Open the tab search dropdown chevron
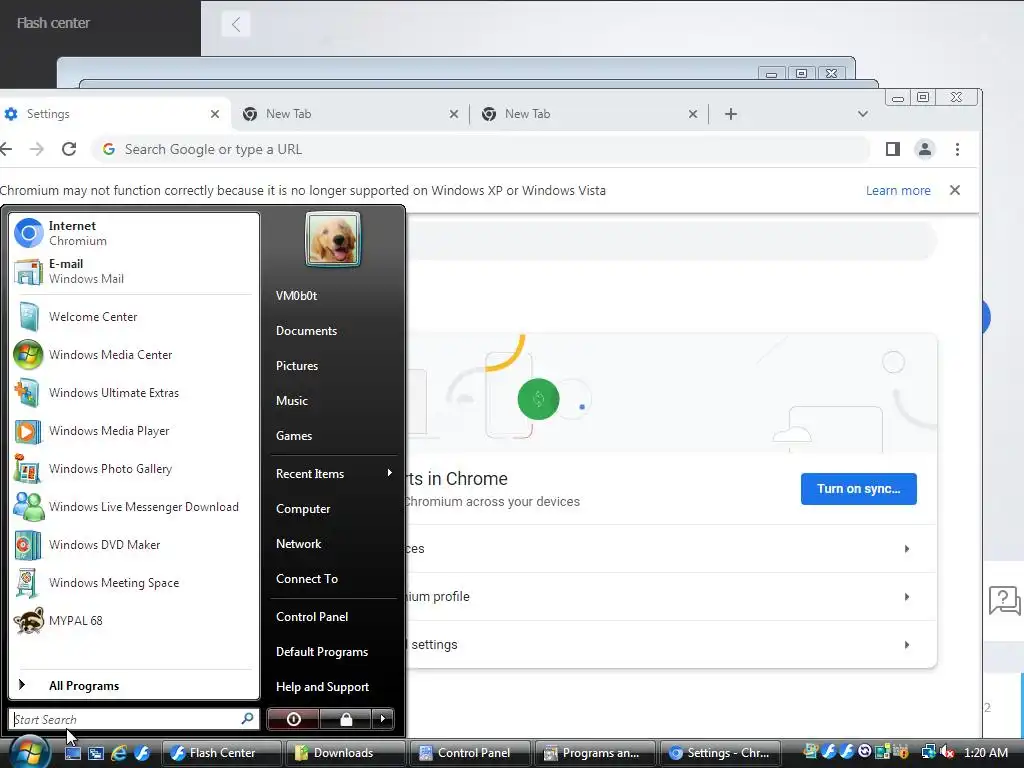 click(863, 114)
